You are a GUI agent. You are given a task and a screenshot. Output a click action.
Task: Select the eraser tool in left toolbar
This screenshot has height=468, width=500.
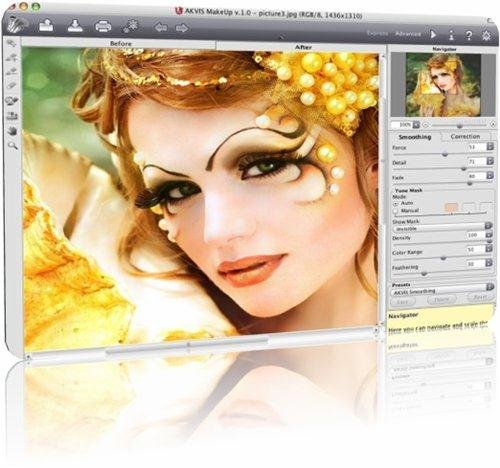12,85
